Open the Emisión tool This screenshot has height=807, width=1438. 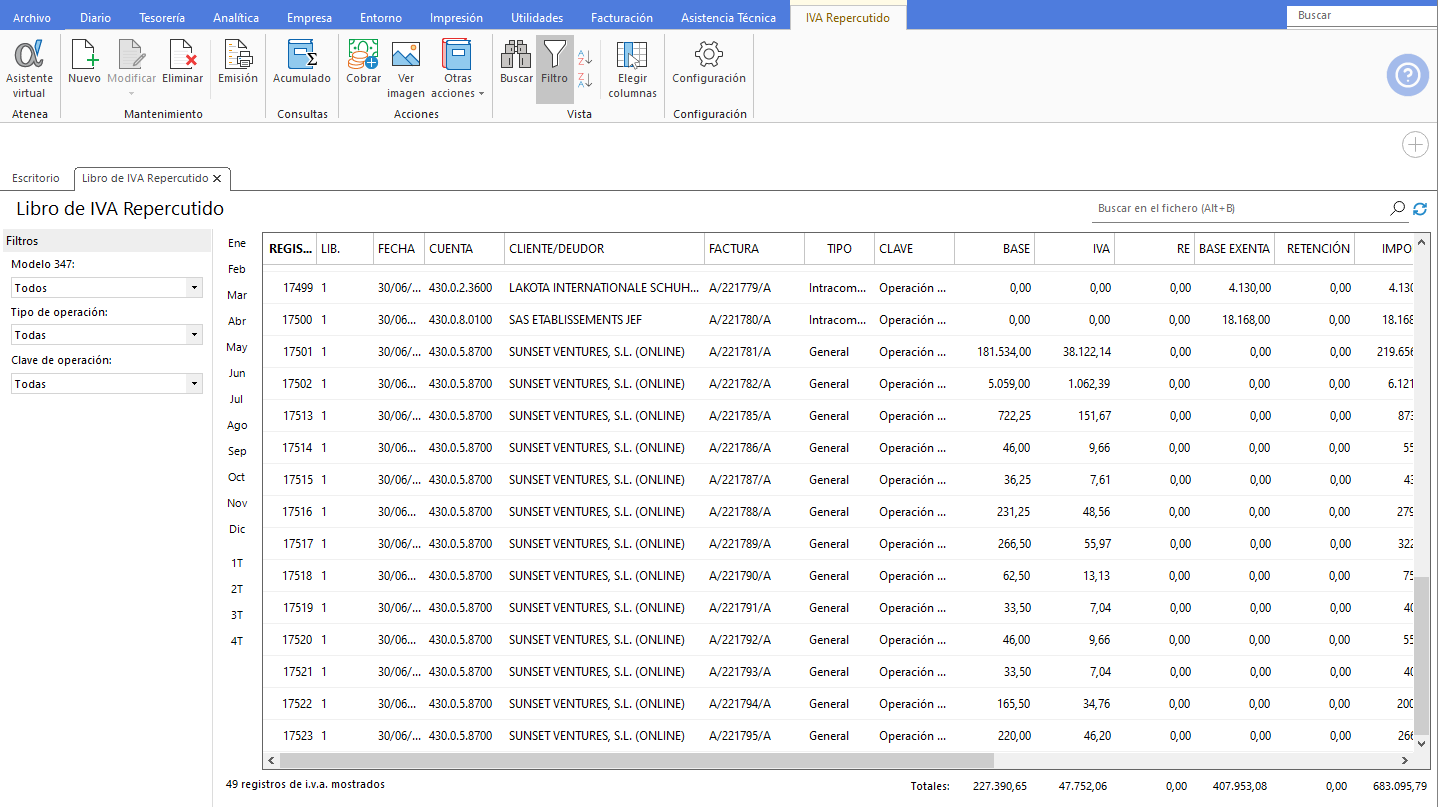[x=238, y=62]
